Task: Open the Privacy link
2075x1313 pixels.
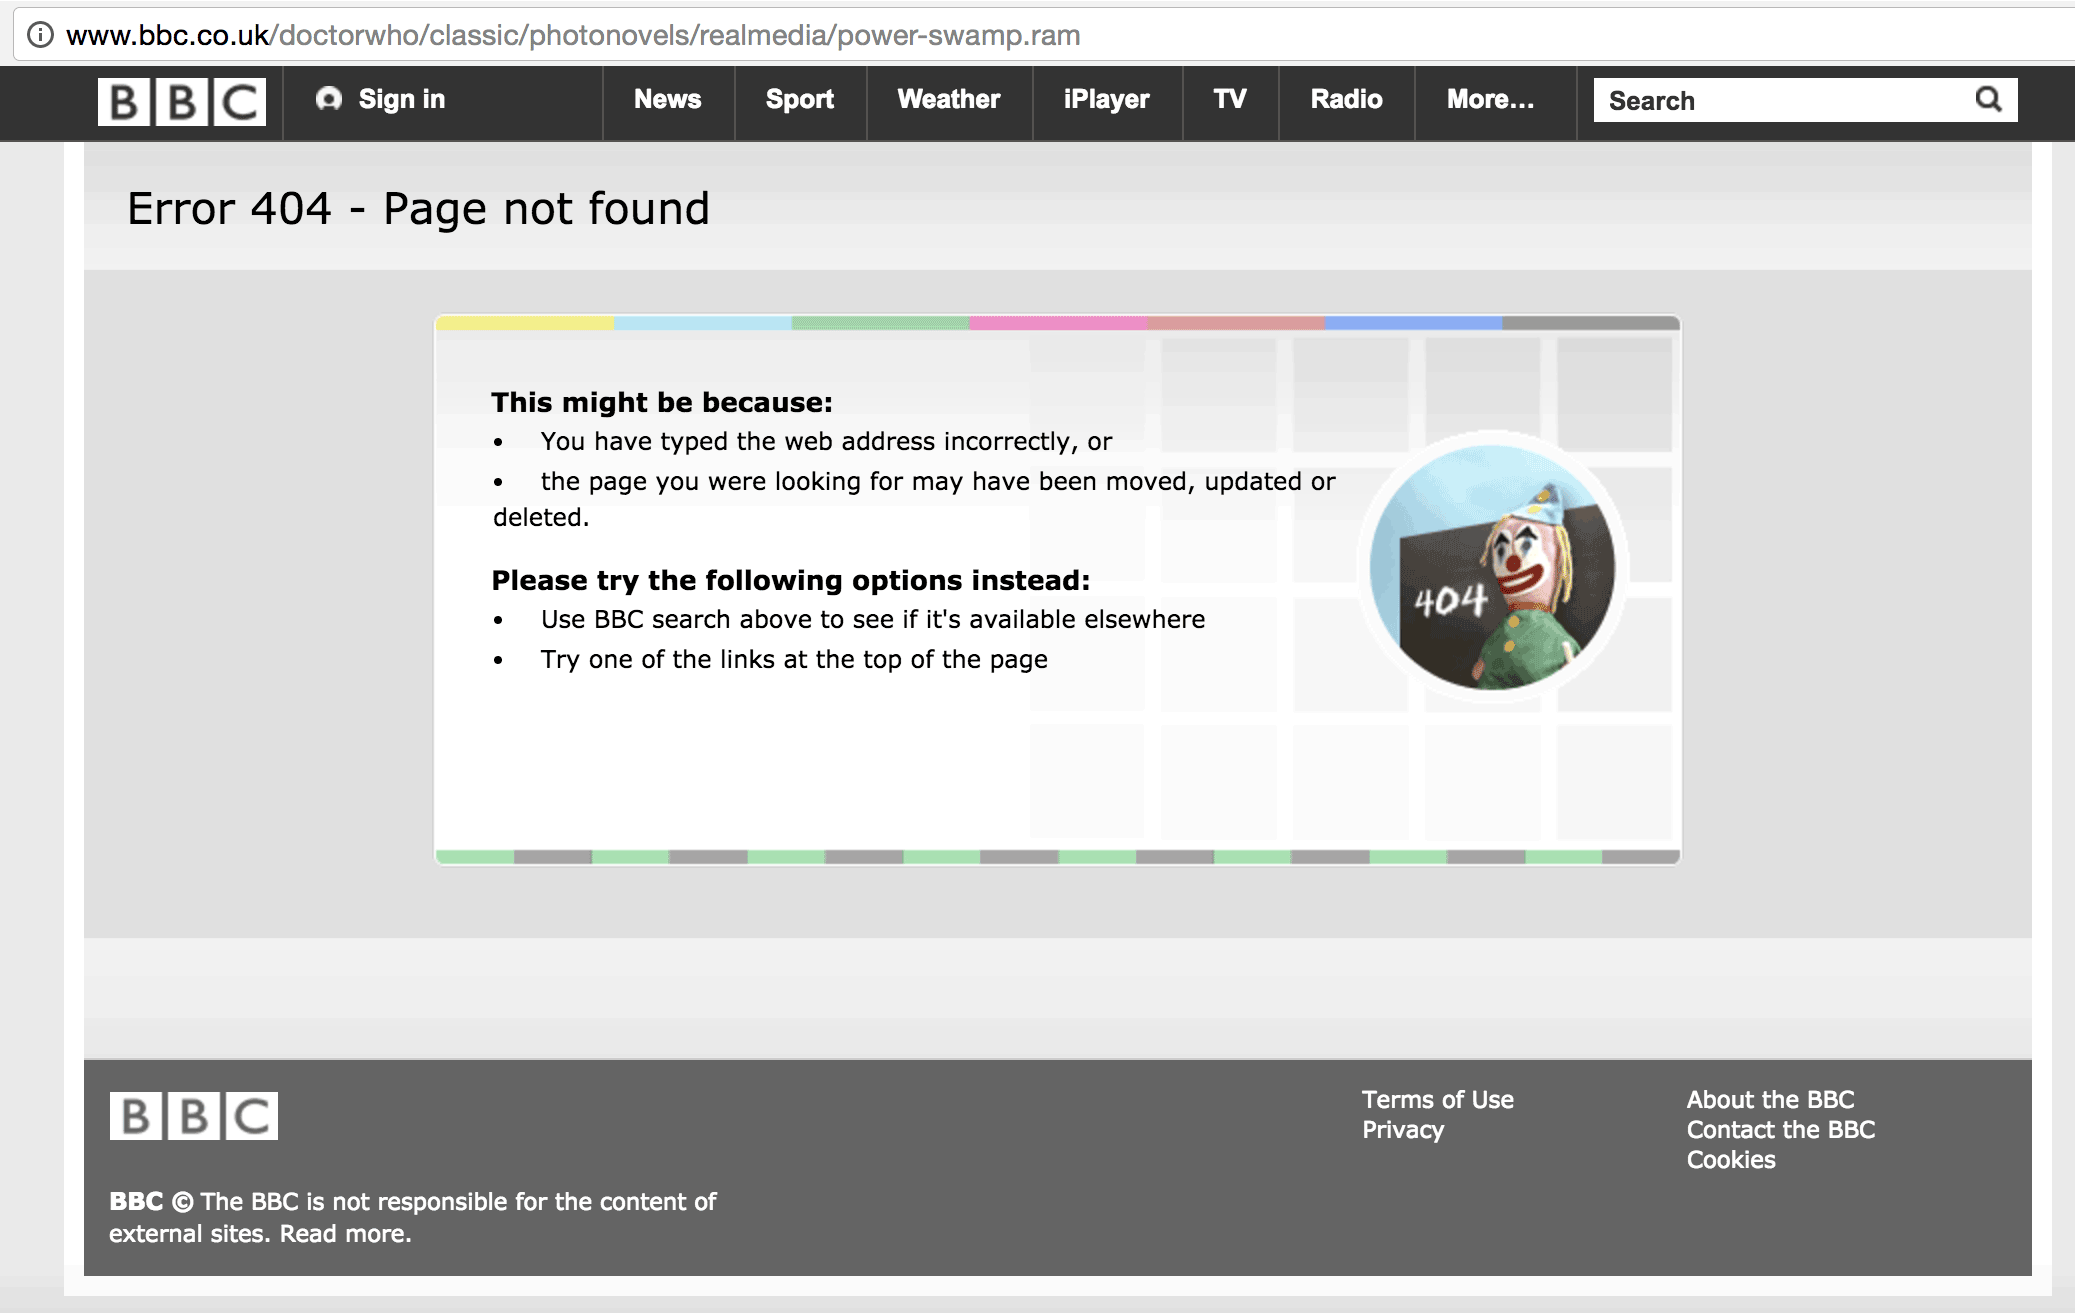Action: tap(1402, 1130)
